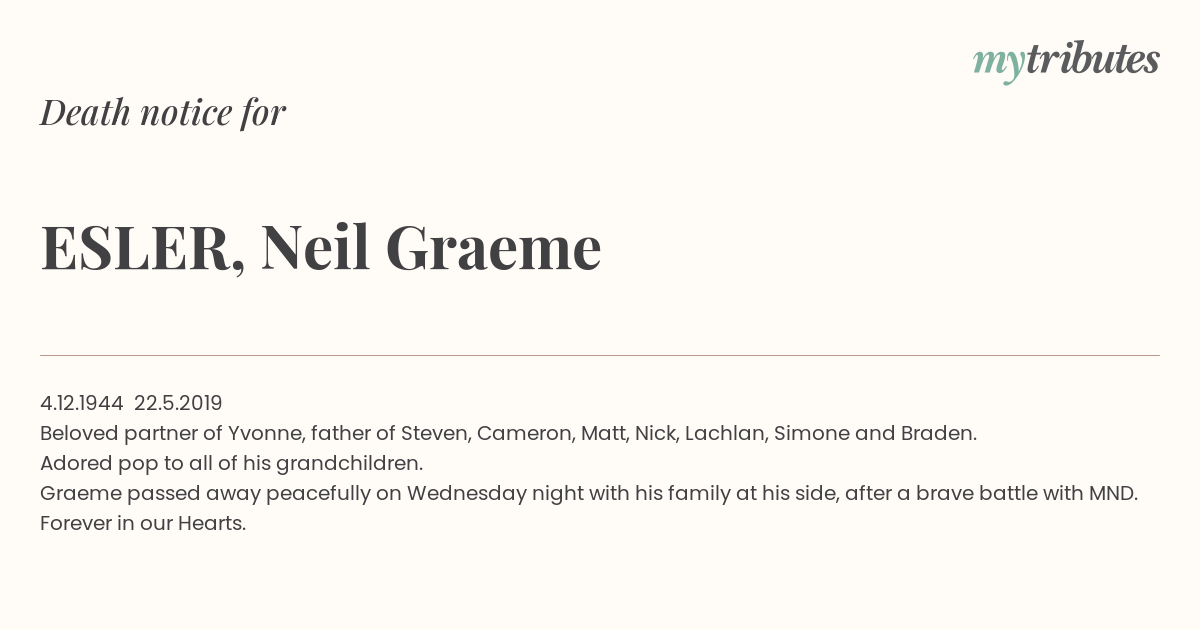Click the horizontal divider line
Viewport: 1200px width, 630px height.
[600, 355]
